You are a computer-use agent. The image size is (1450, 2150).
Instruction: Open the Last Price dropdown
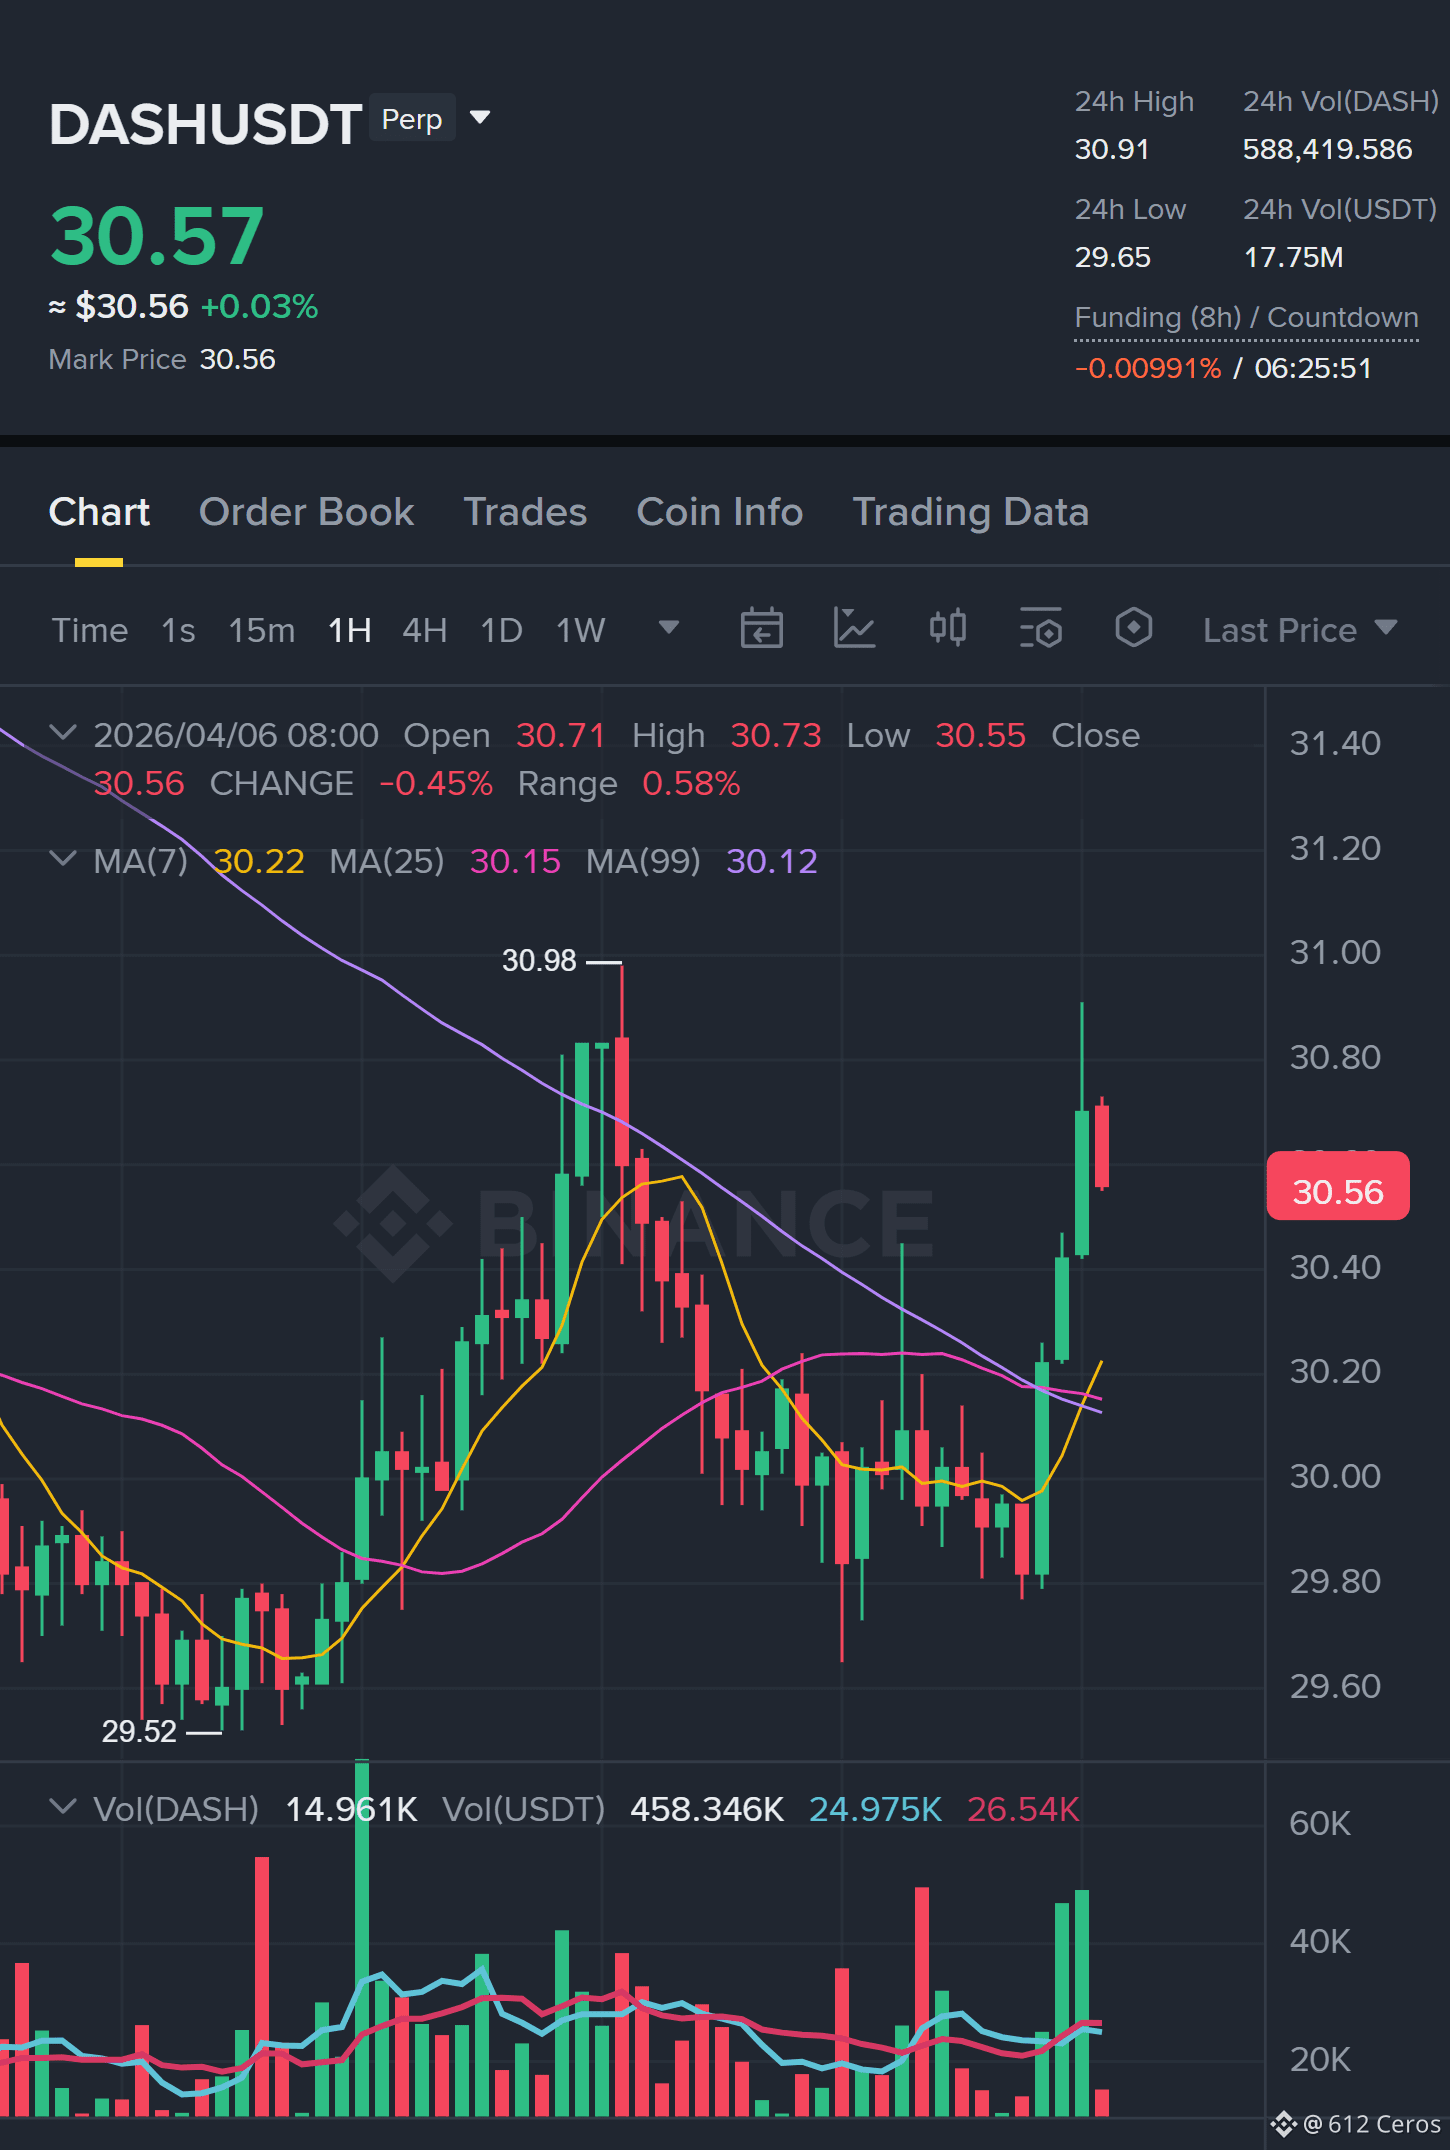(x=1299, y=630)
